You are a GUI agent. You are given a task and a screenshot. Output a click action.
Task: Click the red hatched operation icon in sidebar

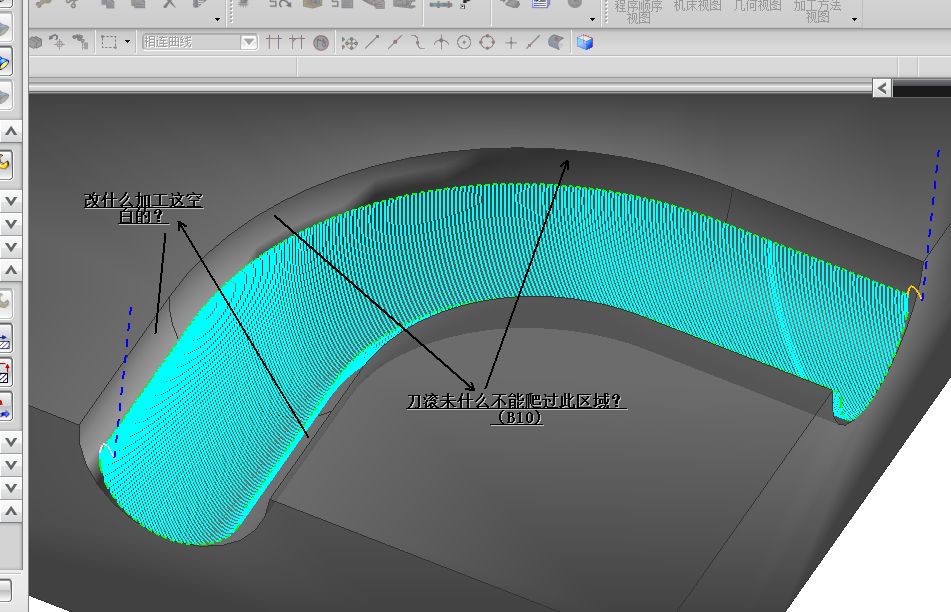5,372
